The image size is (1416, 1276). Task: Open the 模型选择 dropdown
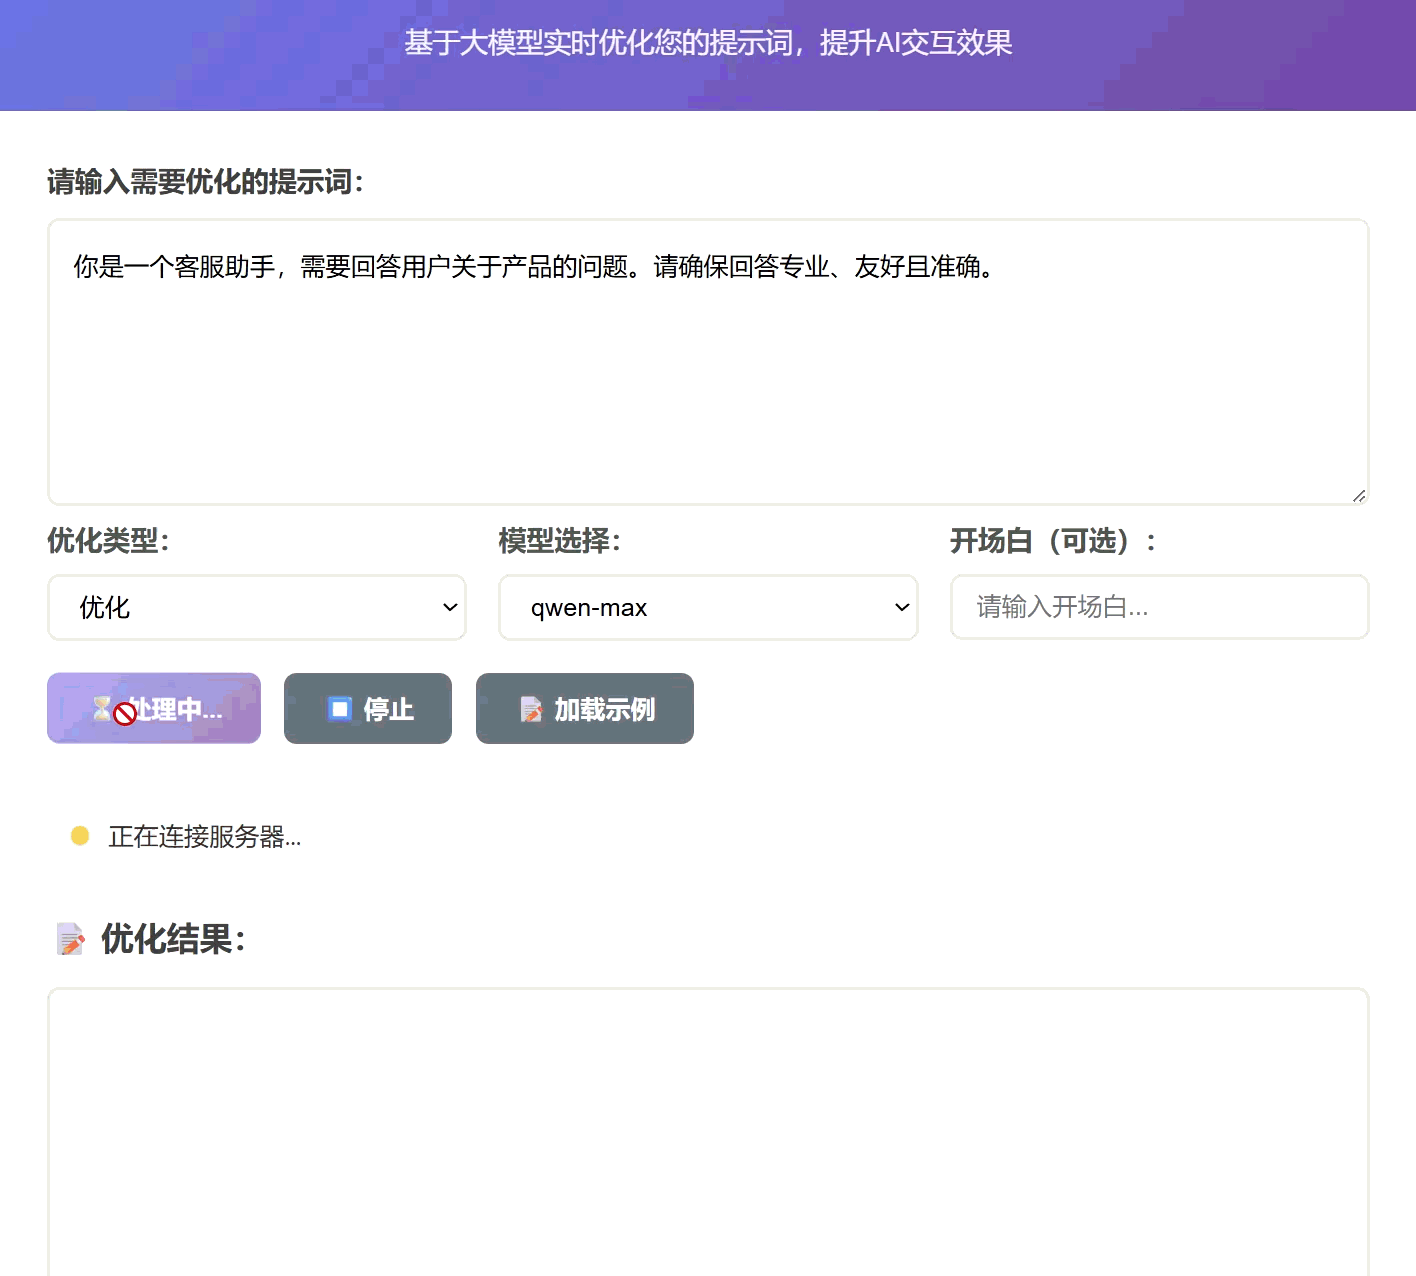(x=707, y=607)
